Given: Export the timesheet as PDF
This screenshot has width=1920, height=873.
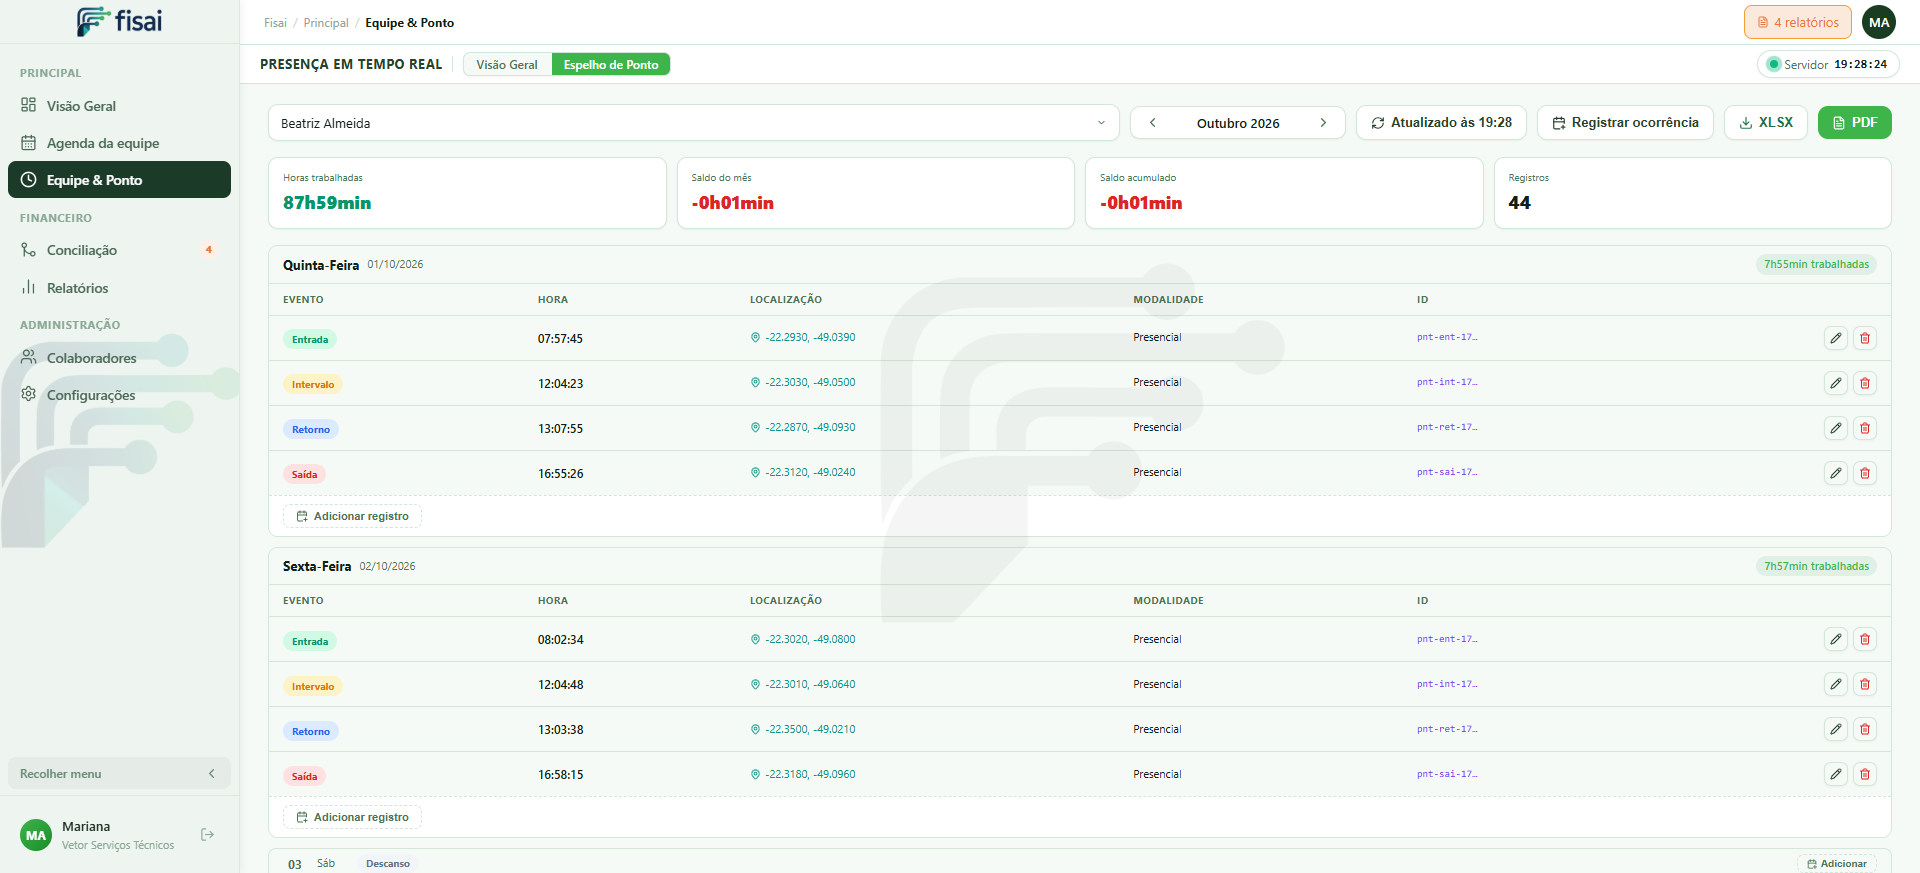Looking at the screenshot, I should pyautogui.click(x=1855, y=123).
